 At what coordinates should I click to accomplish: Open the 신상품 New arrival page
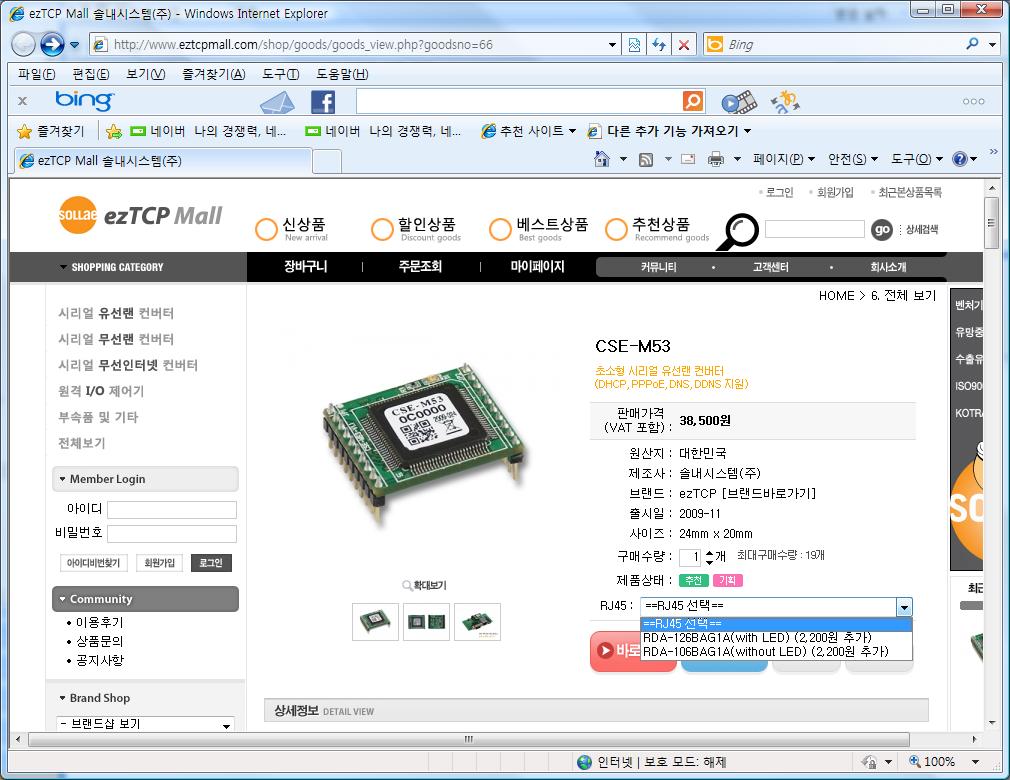point(292,229)
